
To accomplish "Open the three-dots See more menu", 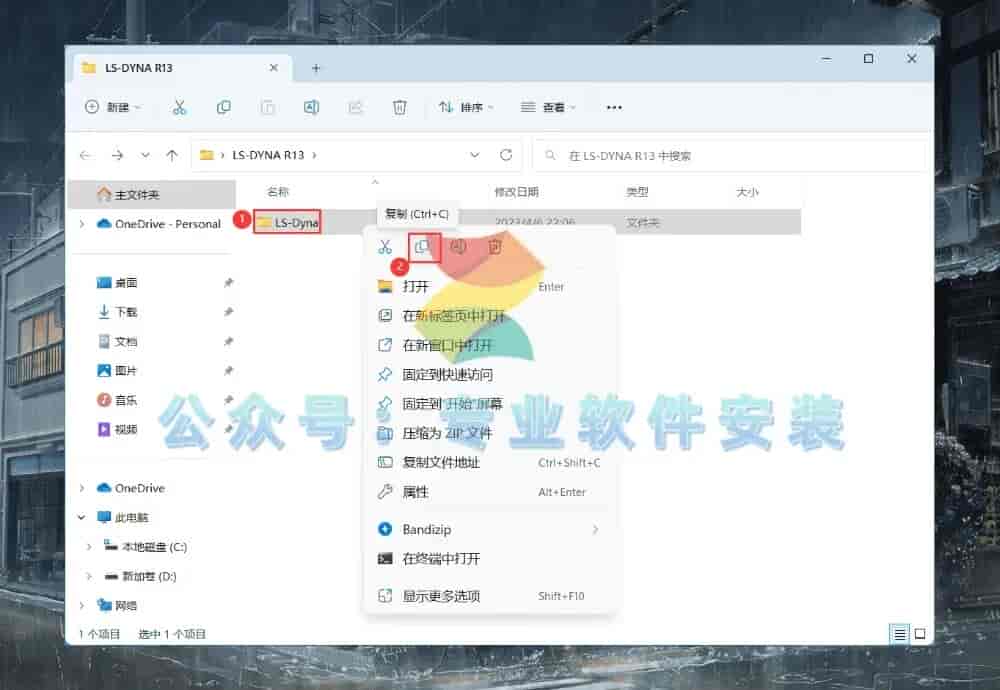I will click(614, 107).
